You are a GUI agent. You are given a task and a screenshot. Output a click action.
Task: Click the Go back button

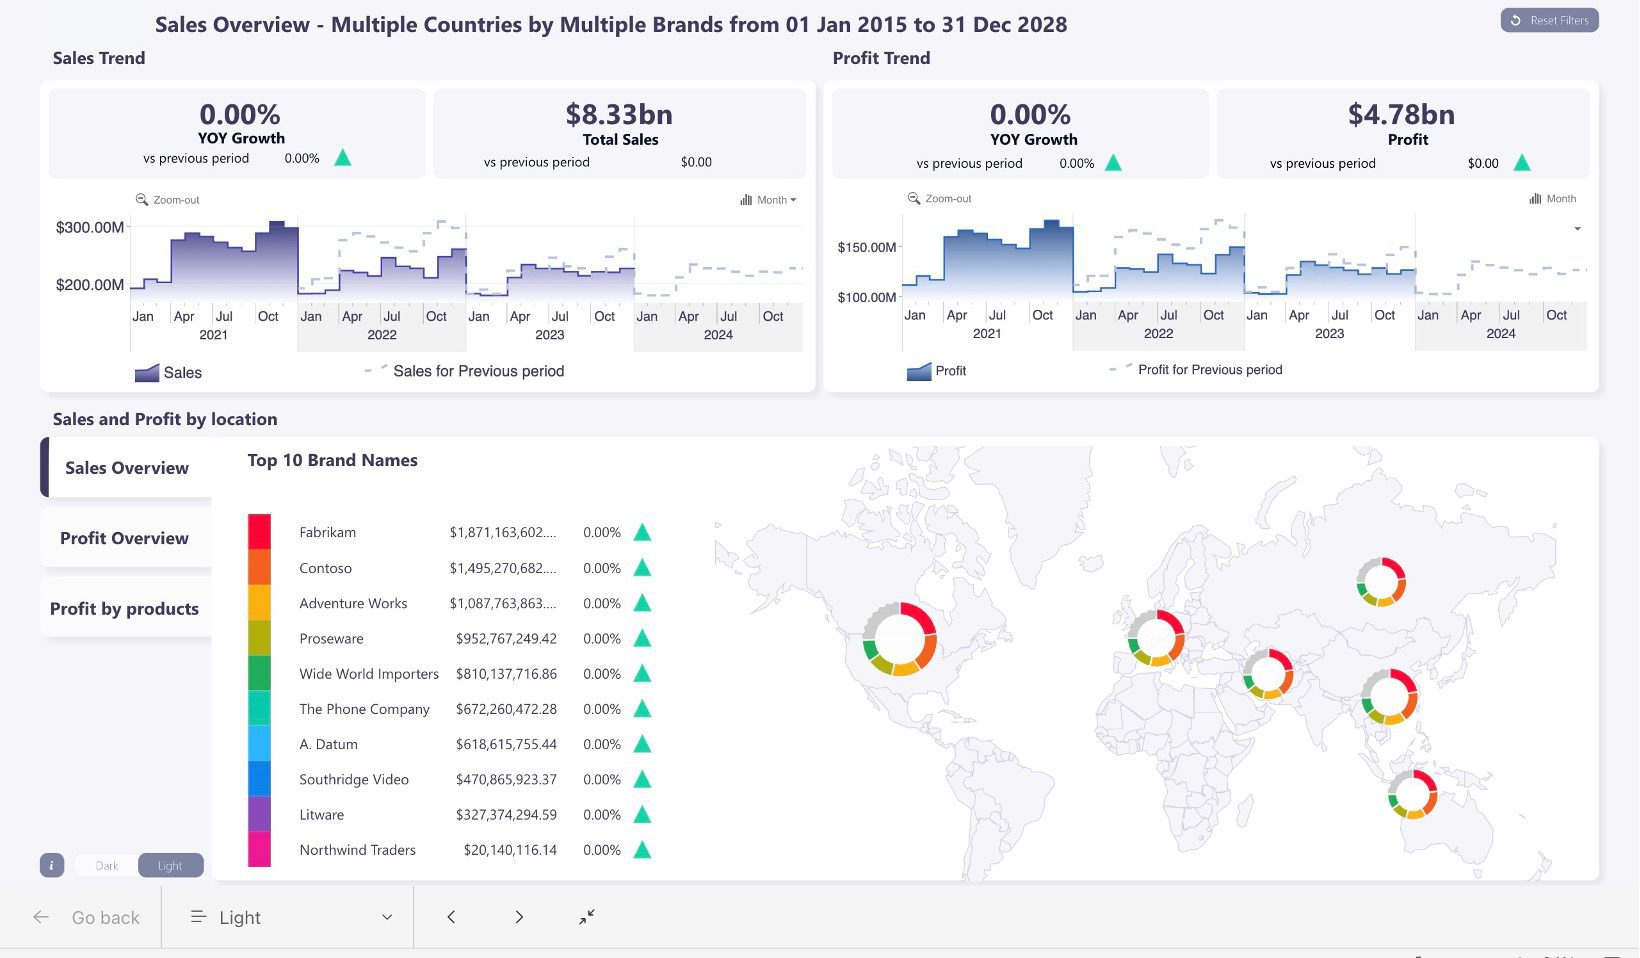[x=86, y=917]
